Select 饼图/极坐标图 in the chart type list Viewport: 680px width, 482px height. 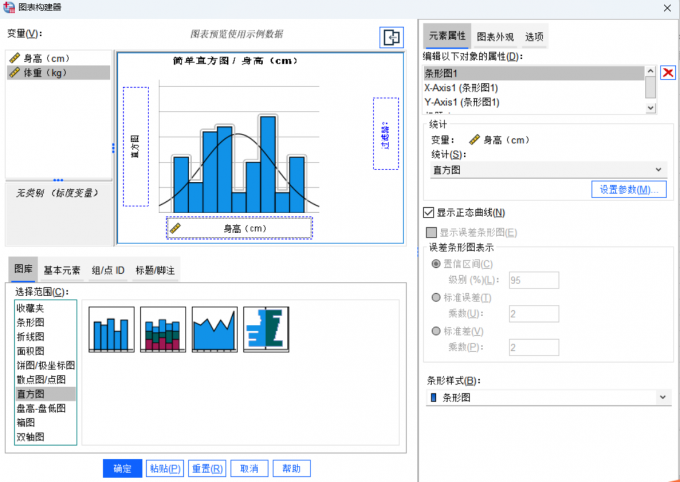[45, 365]
